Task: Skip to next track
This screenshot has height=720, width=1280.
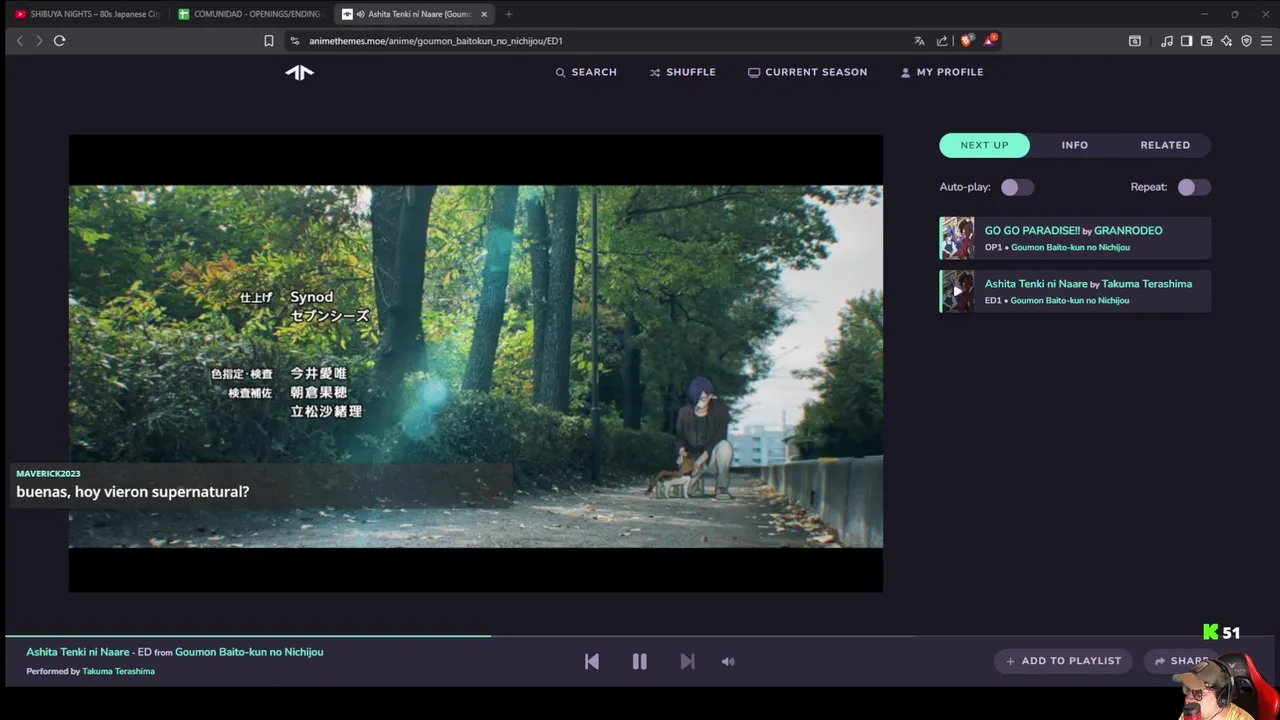Action: [x=687, y=661]
